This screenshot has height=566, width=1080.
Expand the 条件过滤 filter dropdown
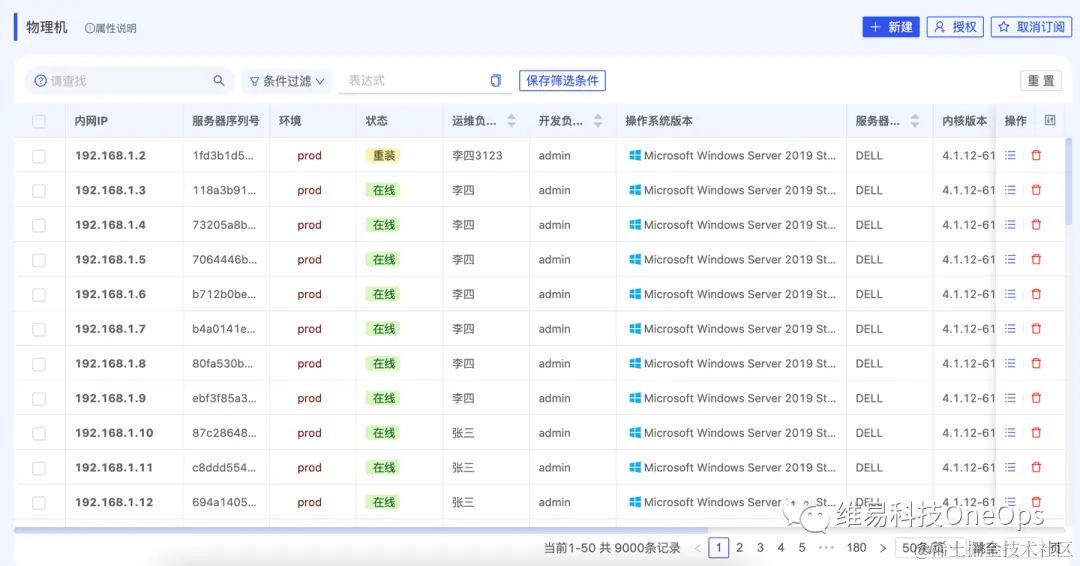[287, 81]
